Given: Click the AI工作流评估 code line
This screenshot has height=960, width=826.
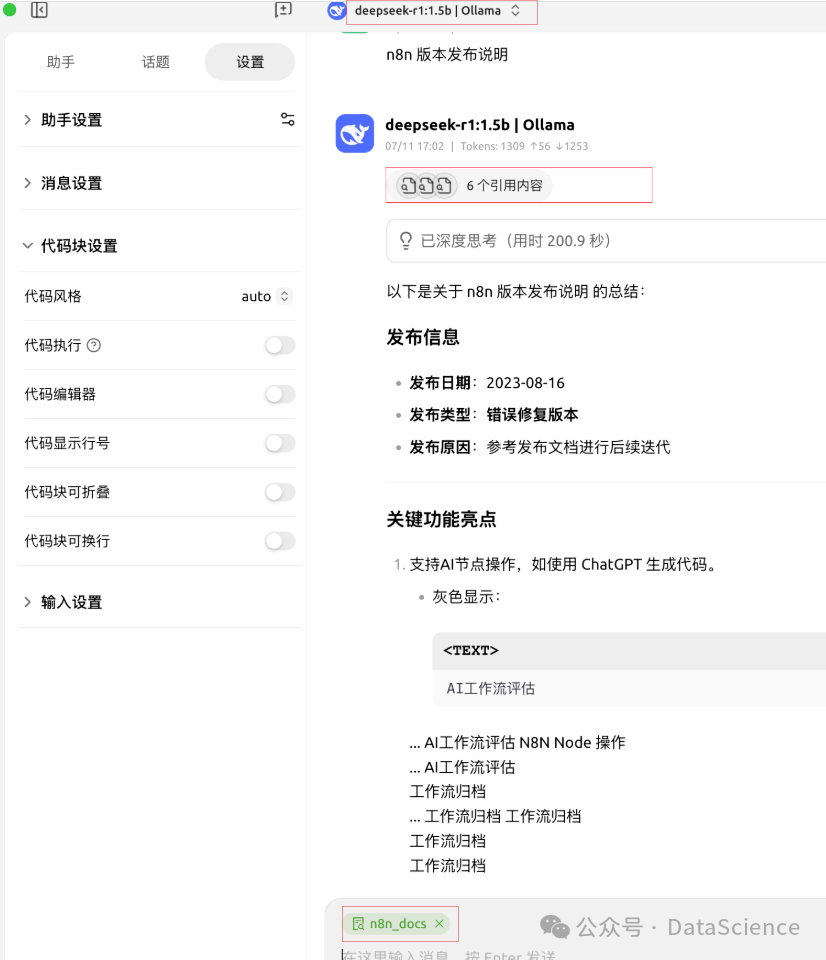Looking at the screenshot, I should [x=490, y=688].
